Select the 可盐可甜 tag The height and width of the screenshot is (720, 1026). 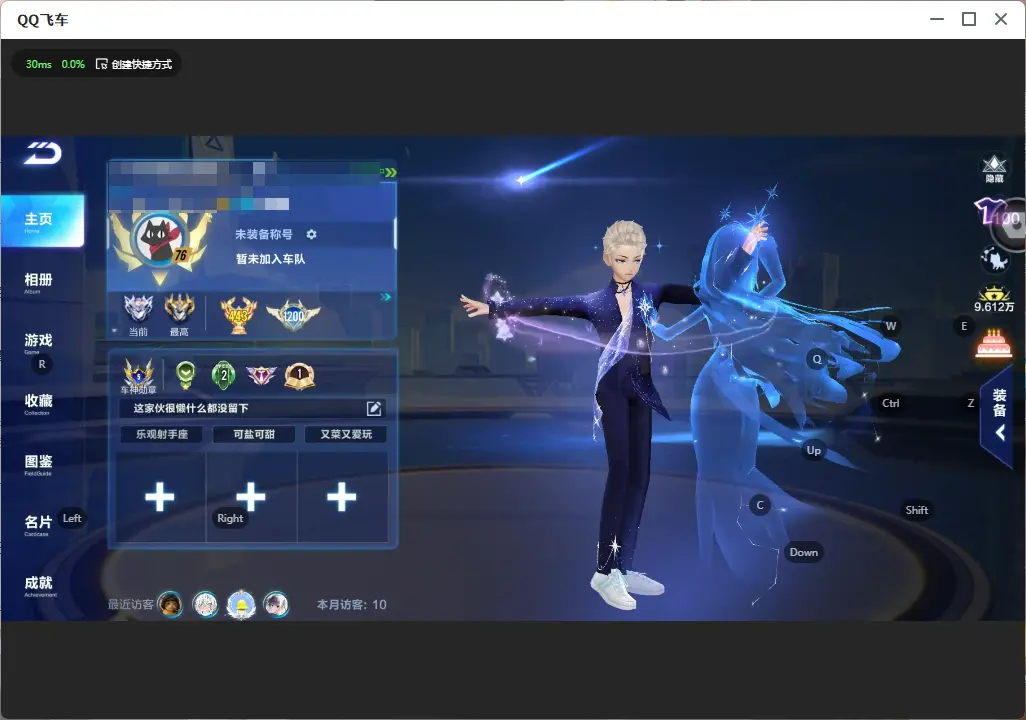point(254,434)
